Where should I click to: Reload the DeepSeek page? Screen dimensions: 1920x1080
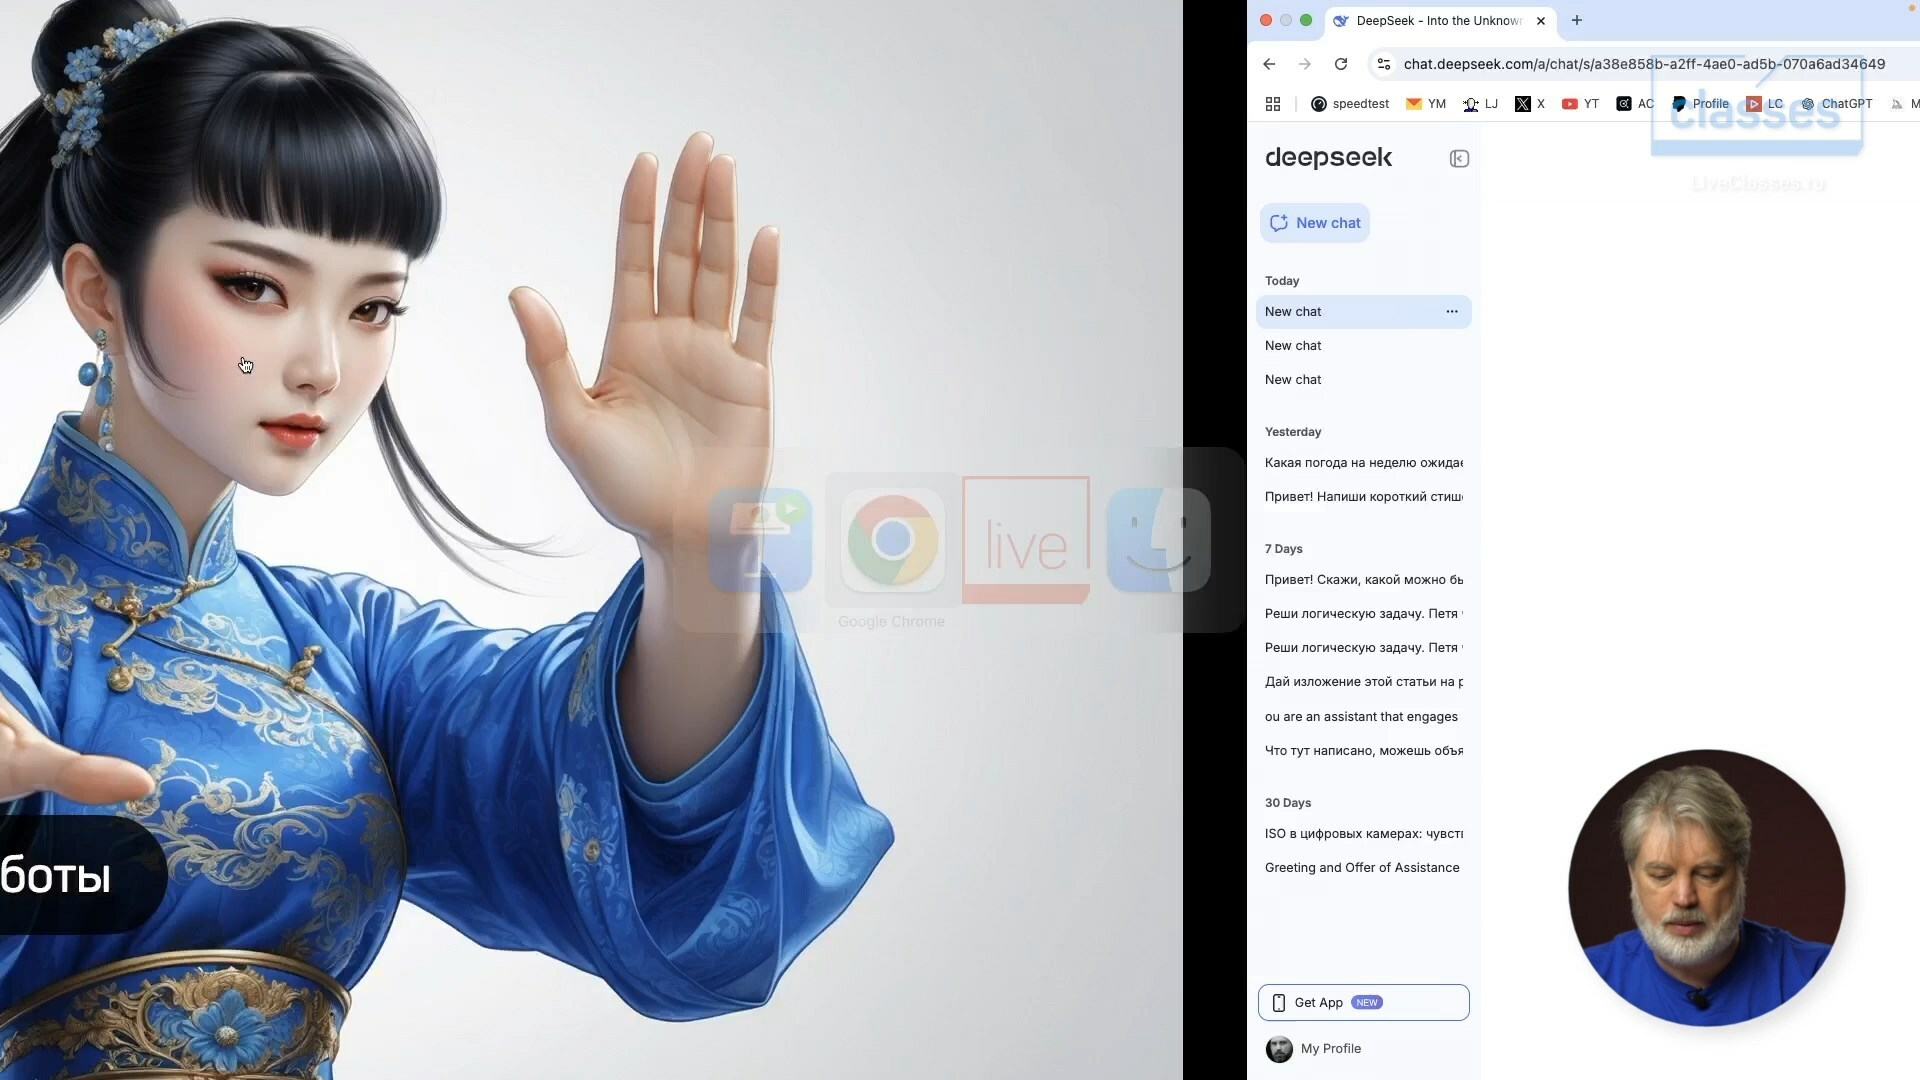(x=1341, y=64)
